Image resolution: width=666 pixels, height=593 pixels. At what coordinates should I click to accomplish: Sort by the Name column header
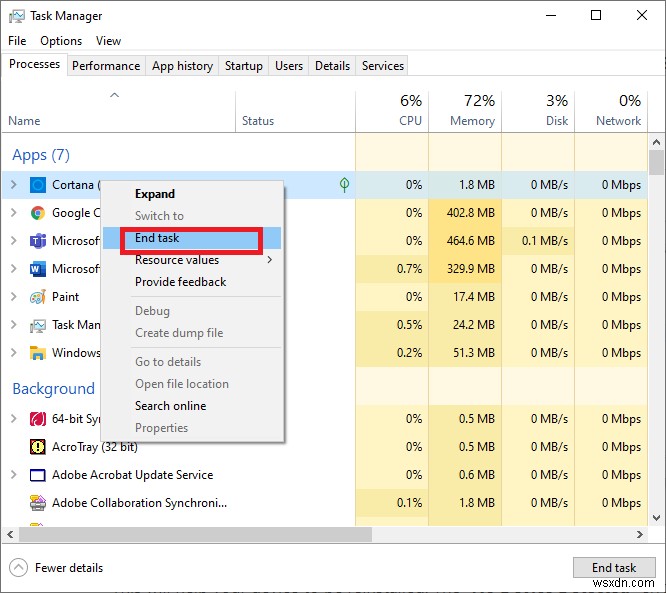pyautogui.click(x=119, y=112)
